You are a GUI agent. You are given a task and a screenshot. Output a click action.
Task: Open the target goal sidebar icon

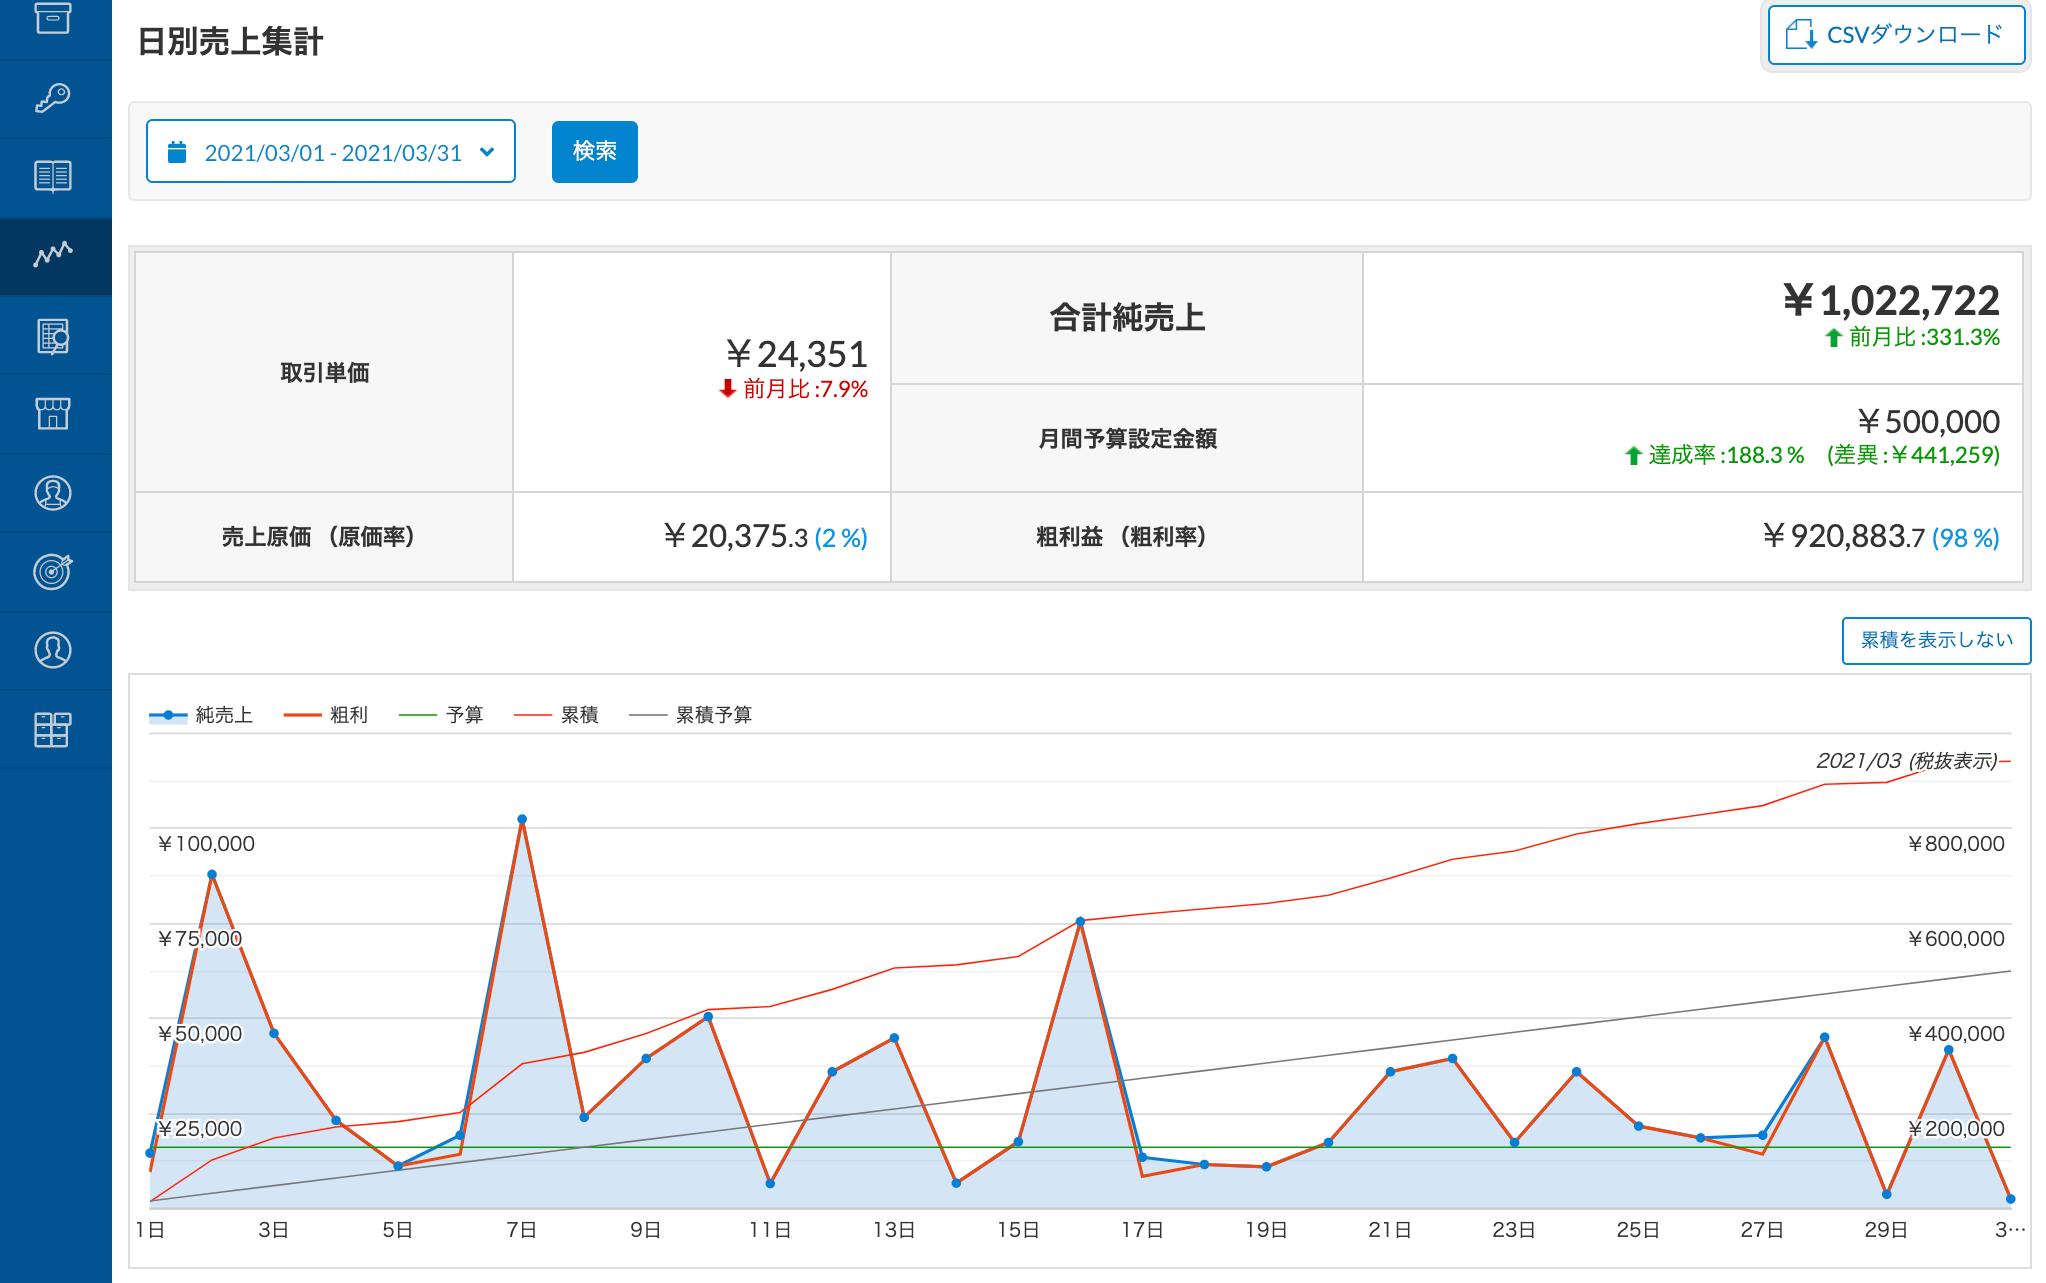coord(53,571)
